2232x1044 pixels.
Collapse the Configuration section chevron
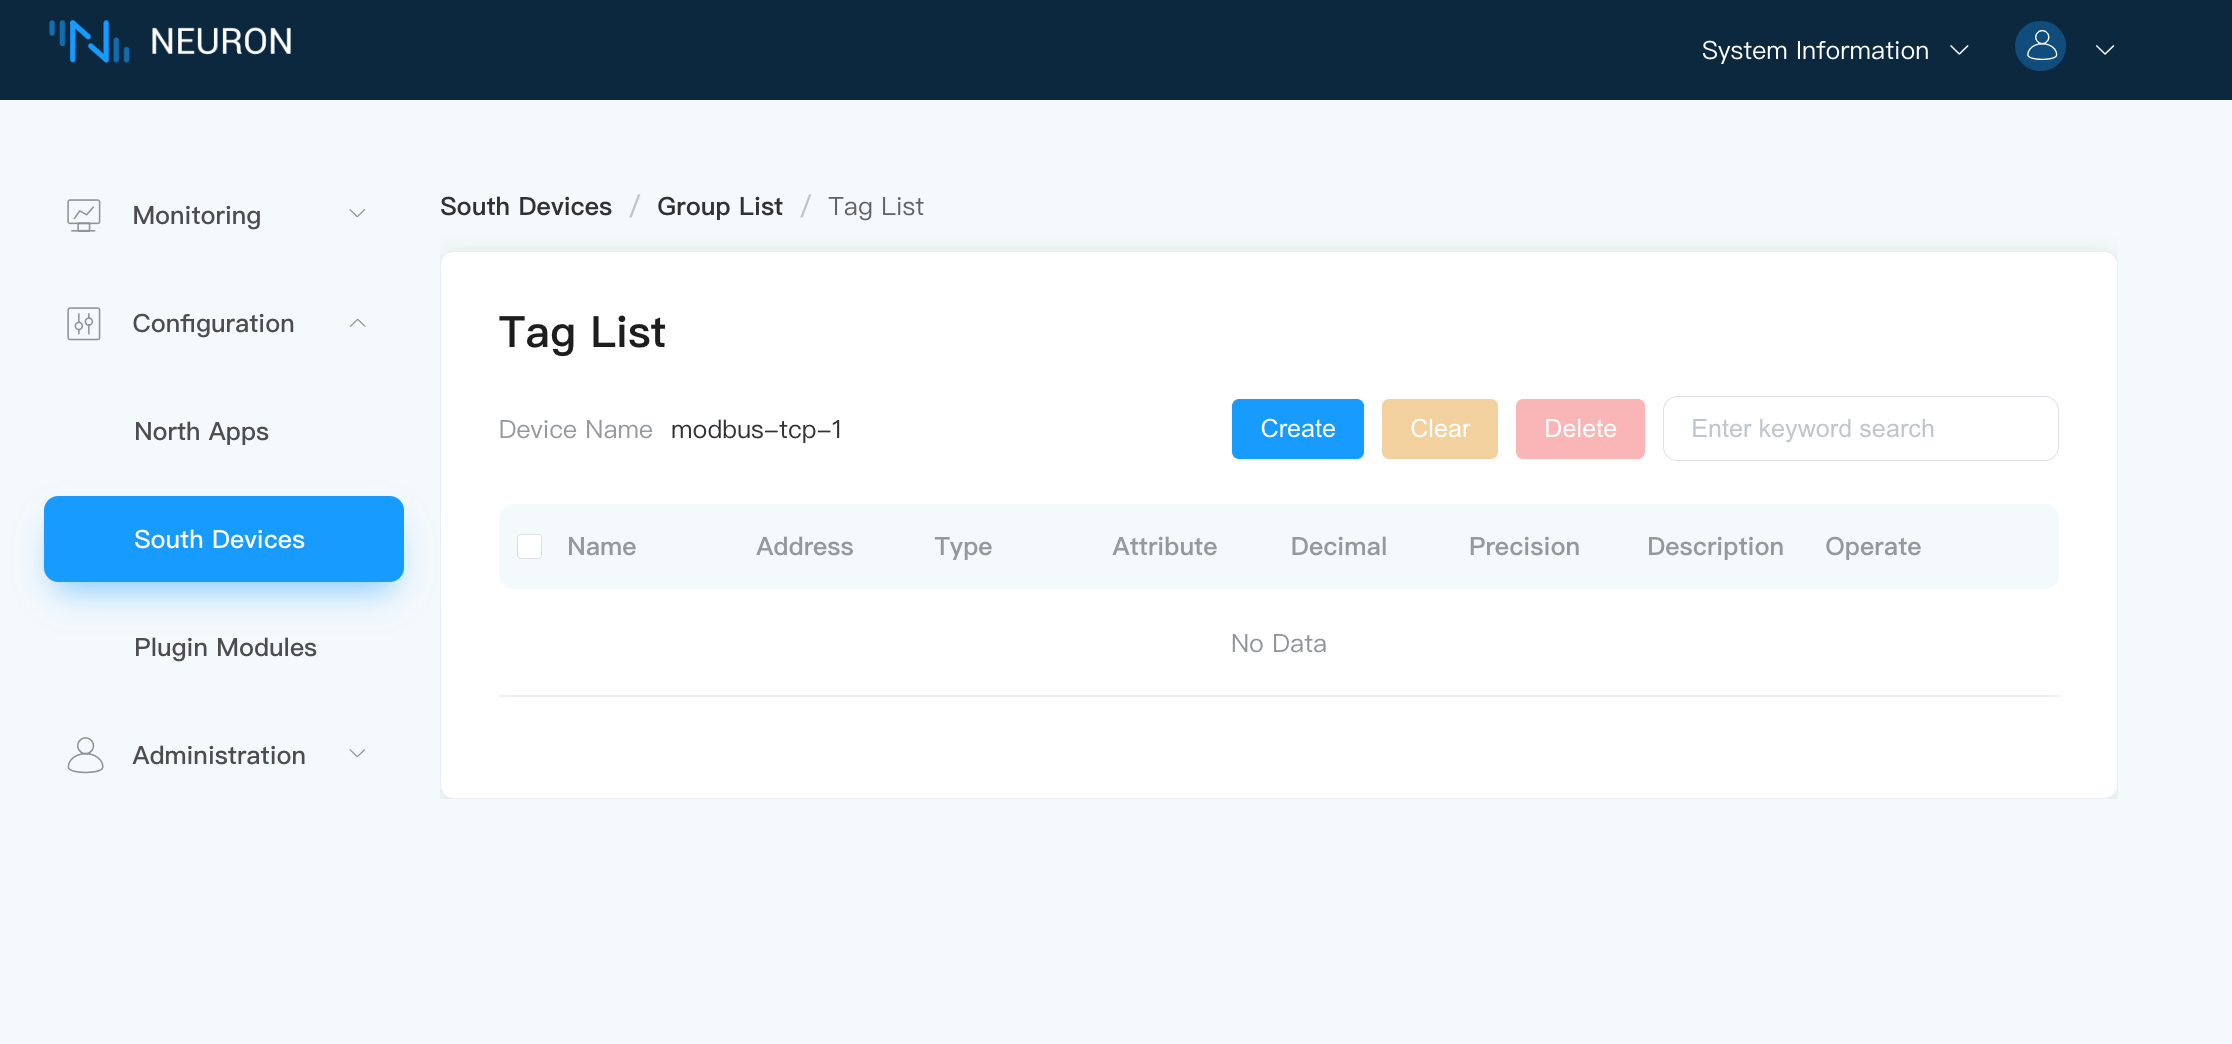(x=358, y=323)
